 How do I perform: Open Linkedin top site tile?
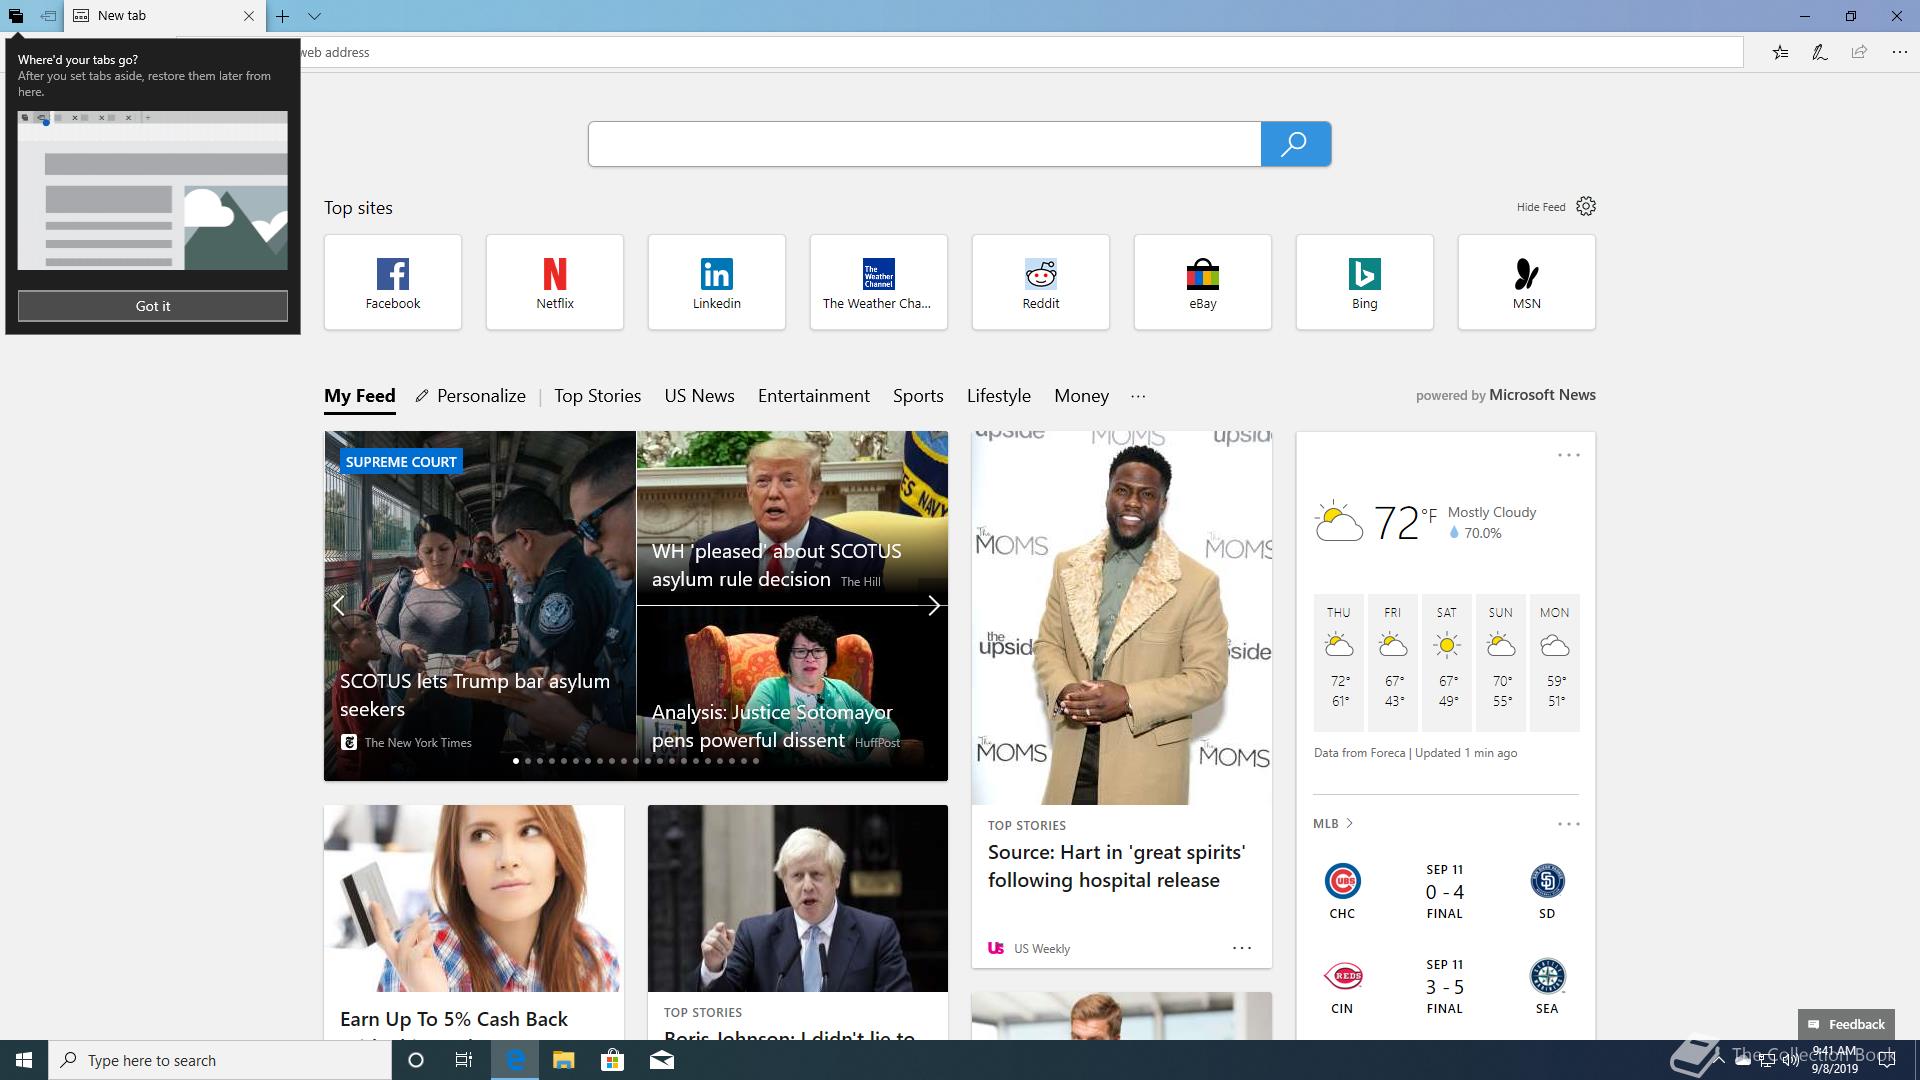pos(717,282)
